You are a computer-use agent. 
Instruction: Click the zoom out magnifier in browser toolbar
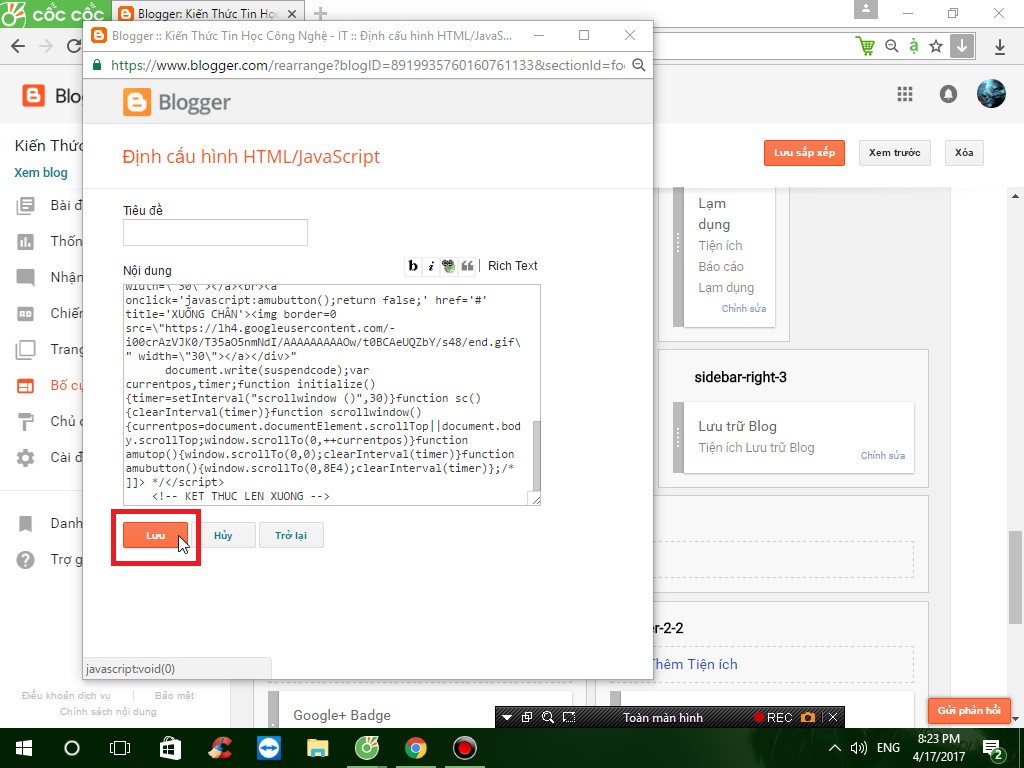[x=891, y=46]
